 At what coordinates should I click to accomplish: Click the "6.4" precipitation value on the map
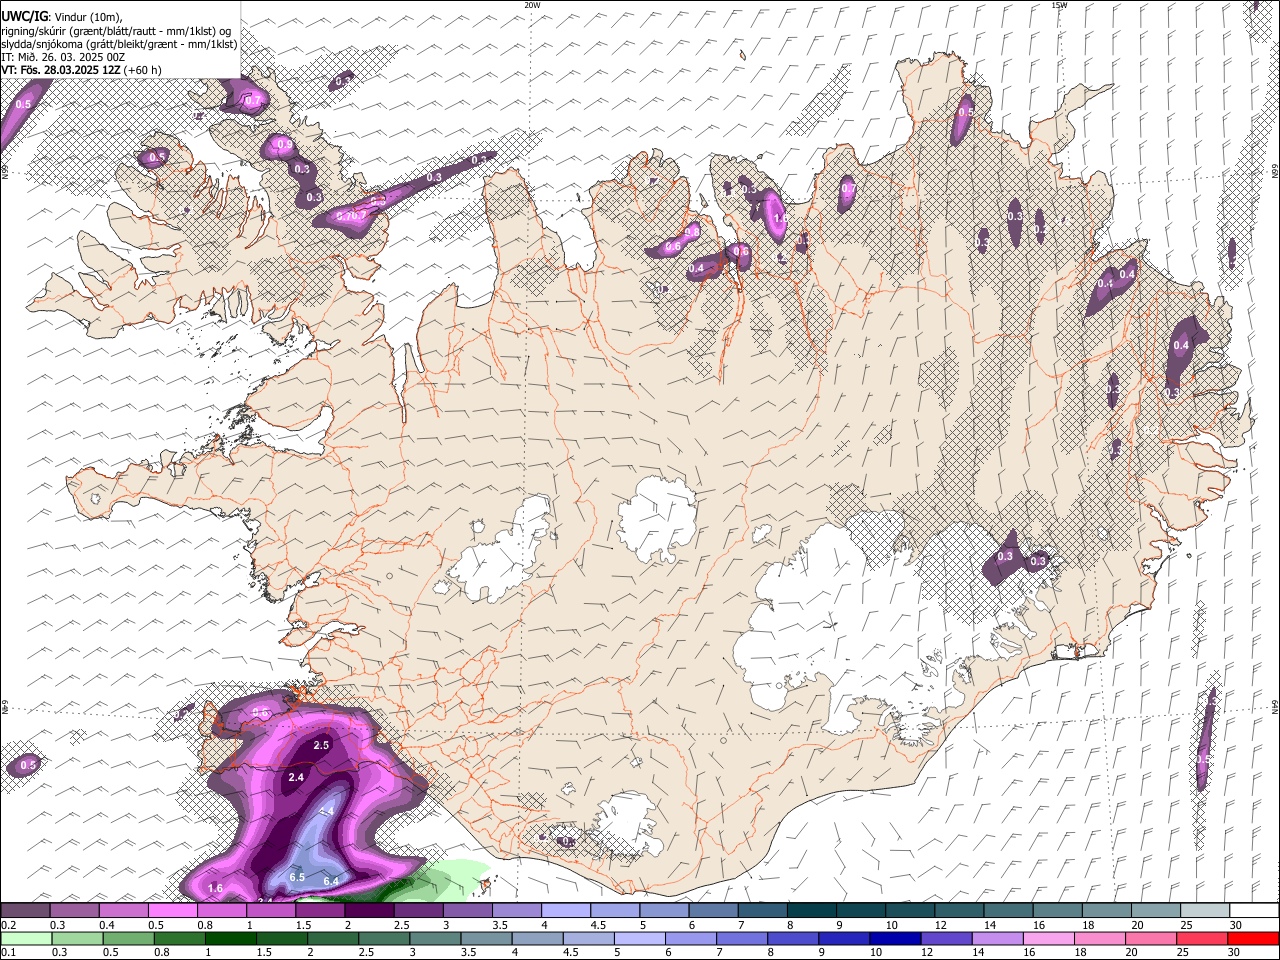click(332, 881)
